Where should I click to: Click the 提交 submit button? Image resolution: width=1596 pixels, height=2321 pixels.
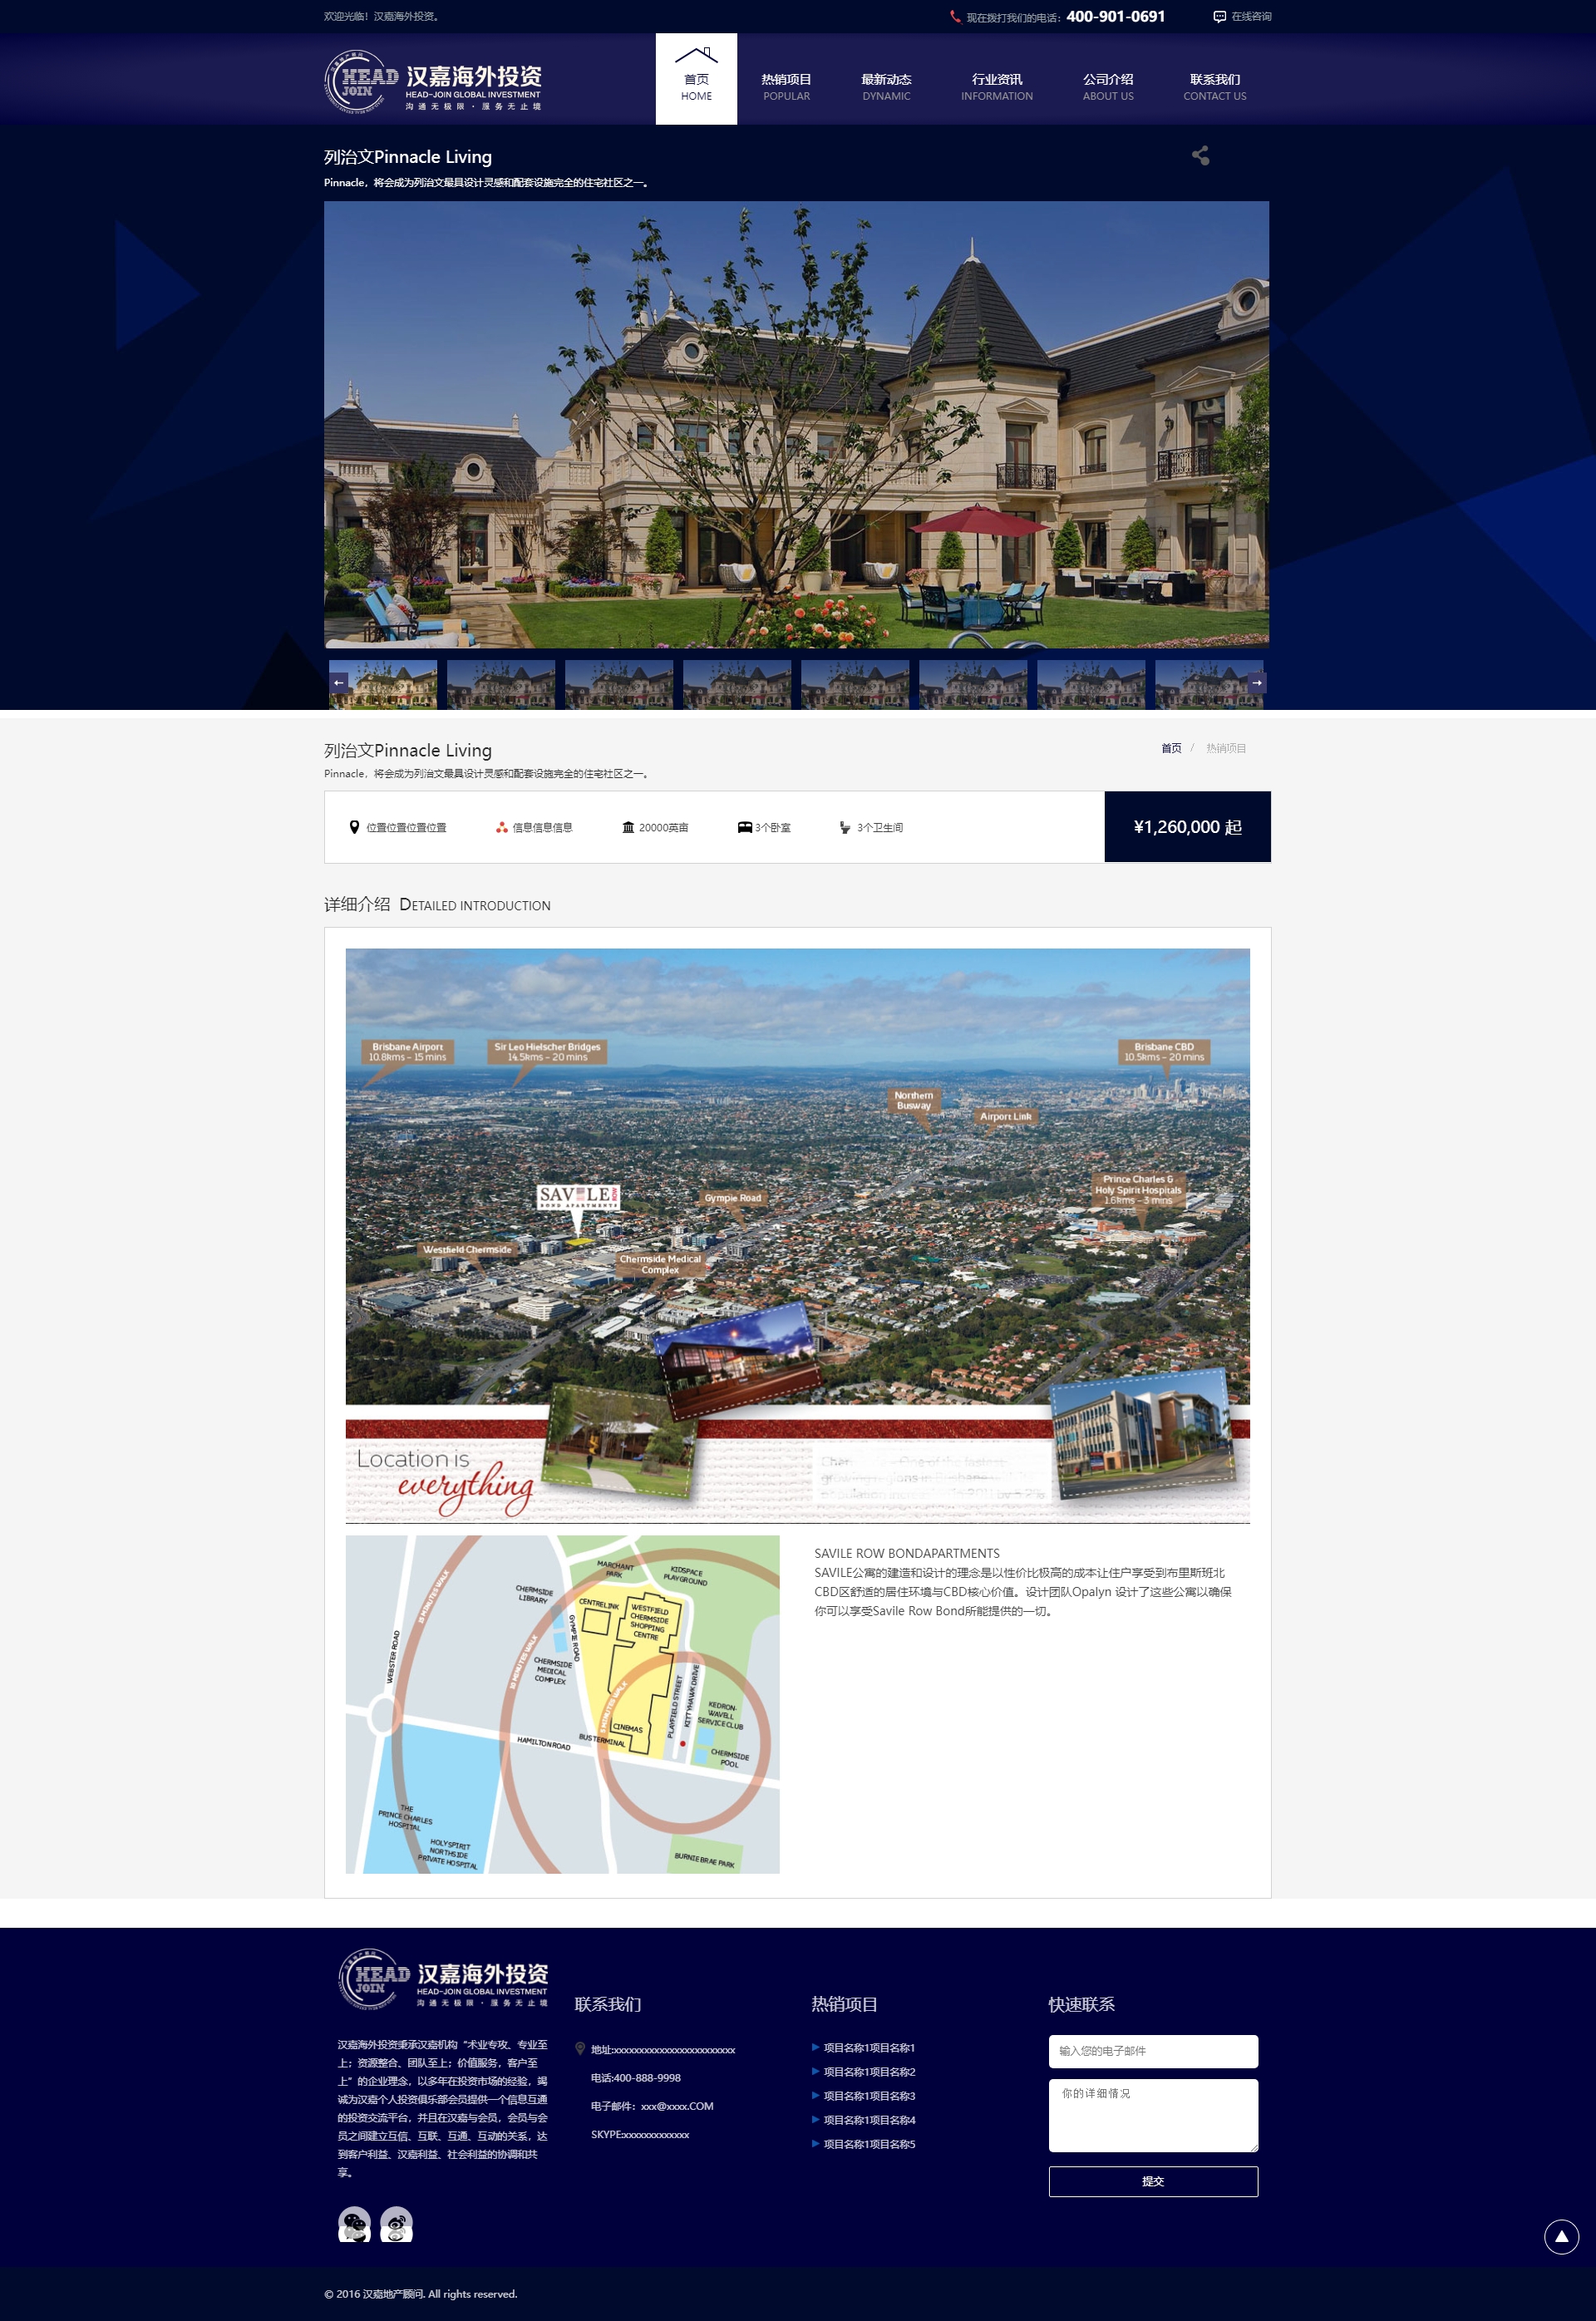1152,2181
